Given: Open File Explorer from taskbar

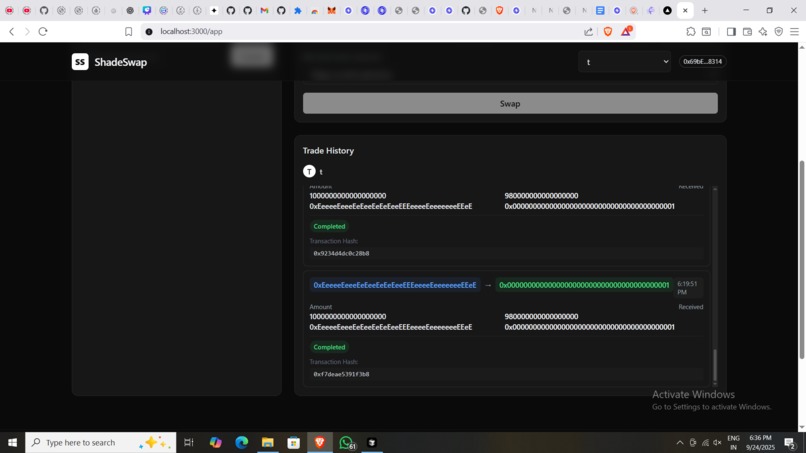Looking at the screenshot, I should pos(268,442).
